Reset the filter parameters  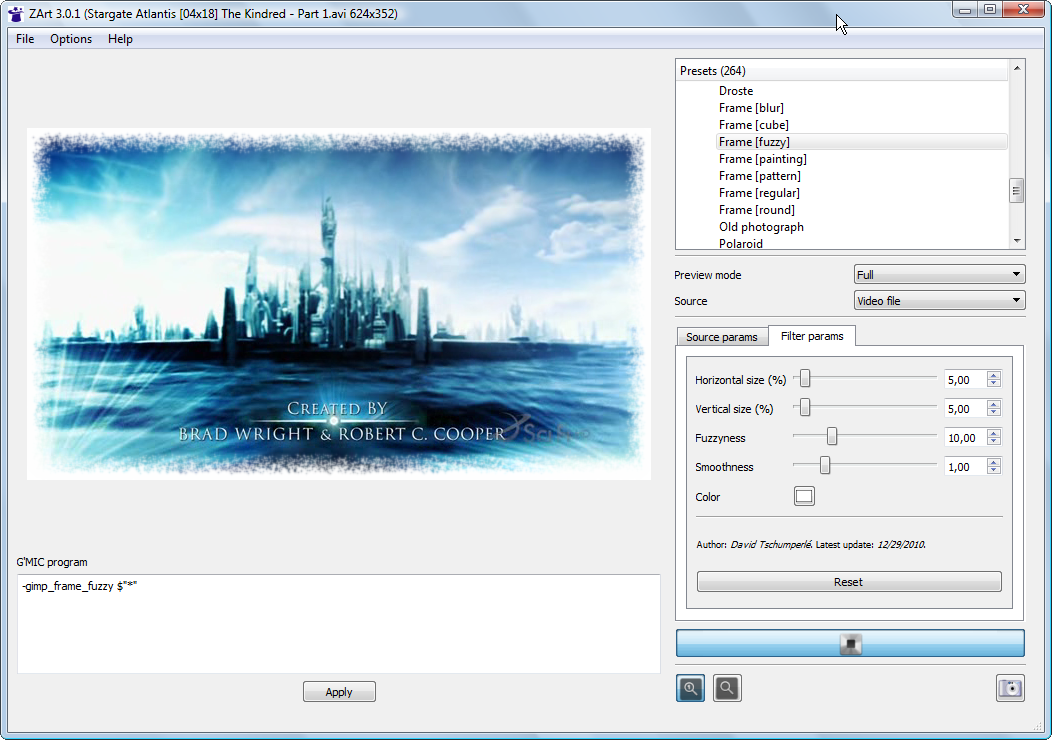click(x=849, y=582)
